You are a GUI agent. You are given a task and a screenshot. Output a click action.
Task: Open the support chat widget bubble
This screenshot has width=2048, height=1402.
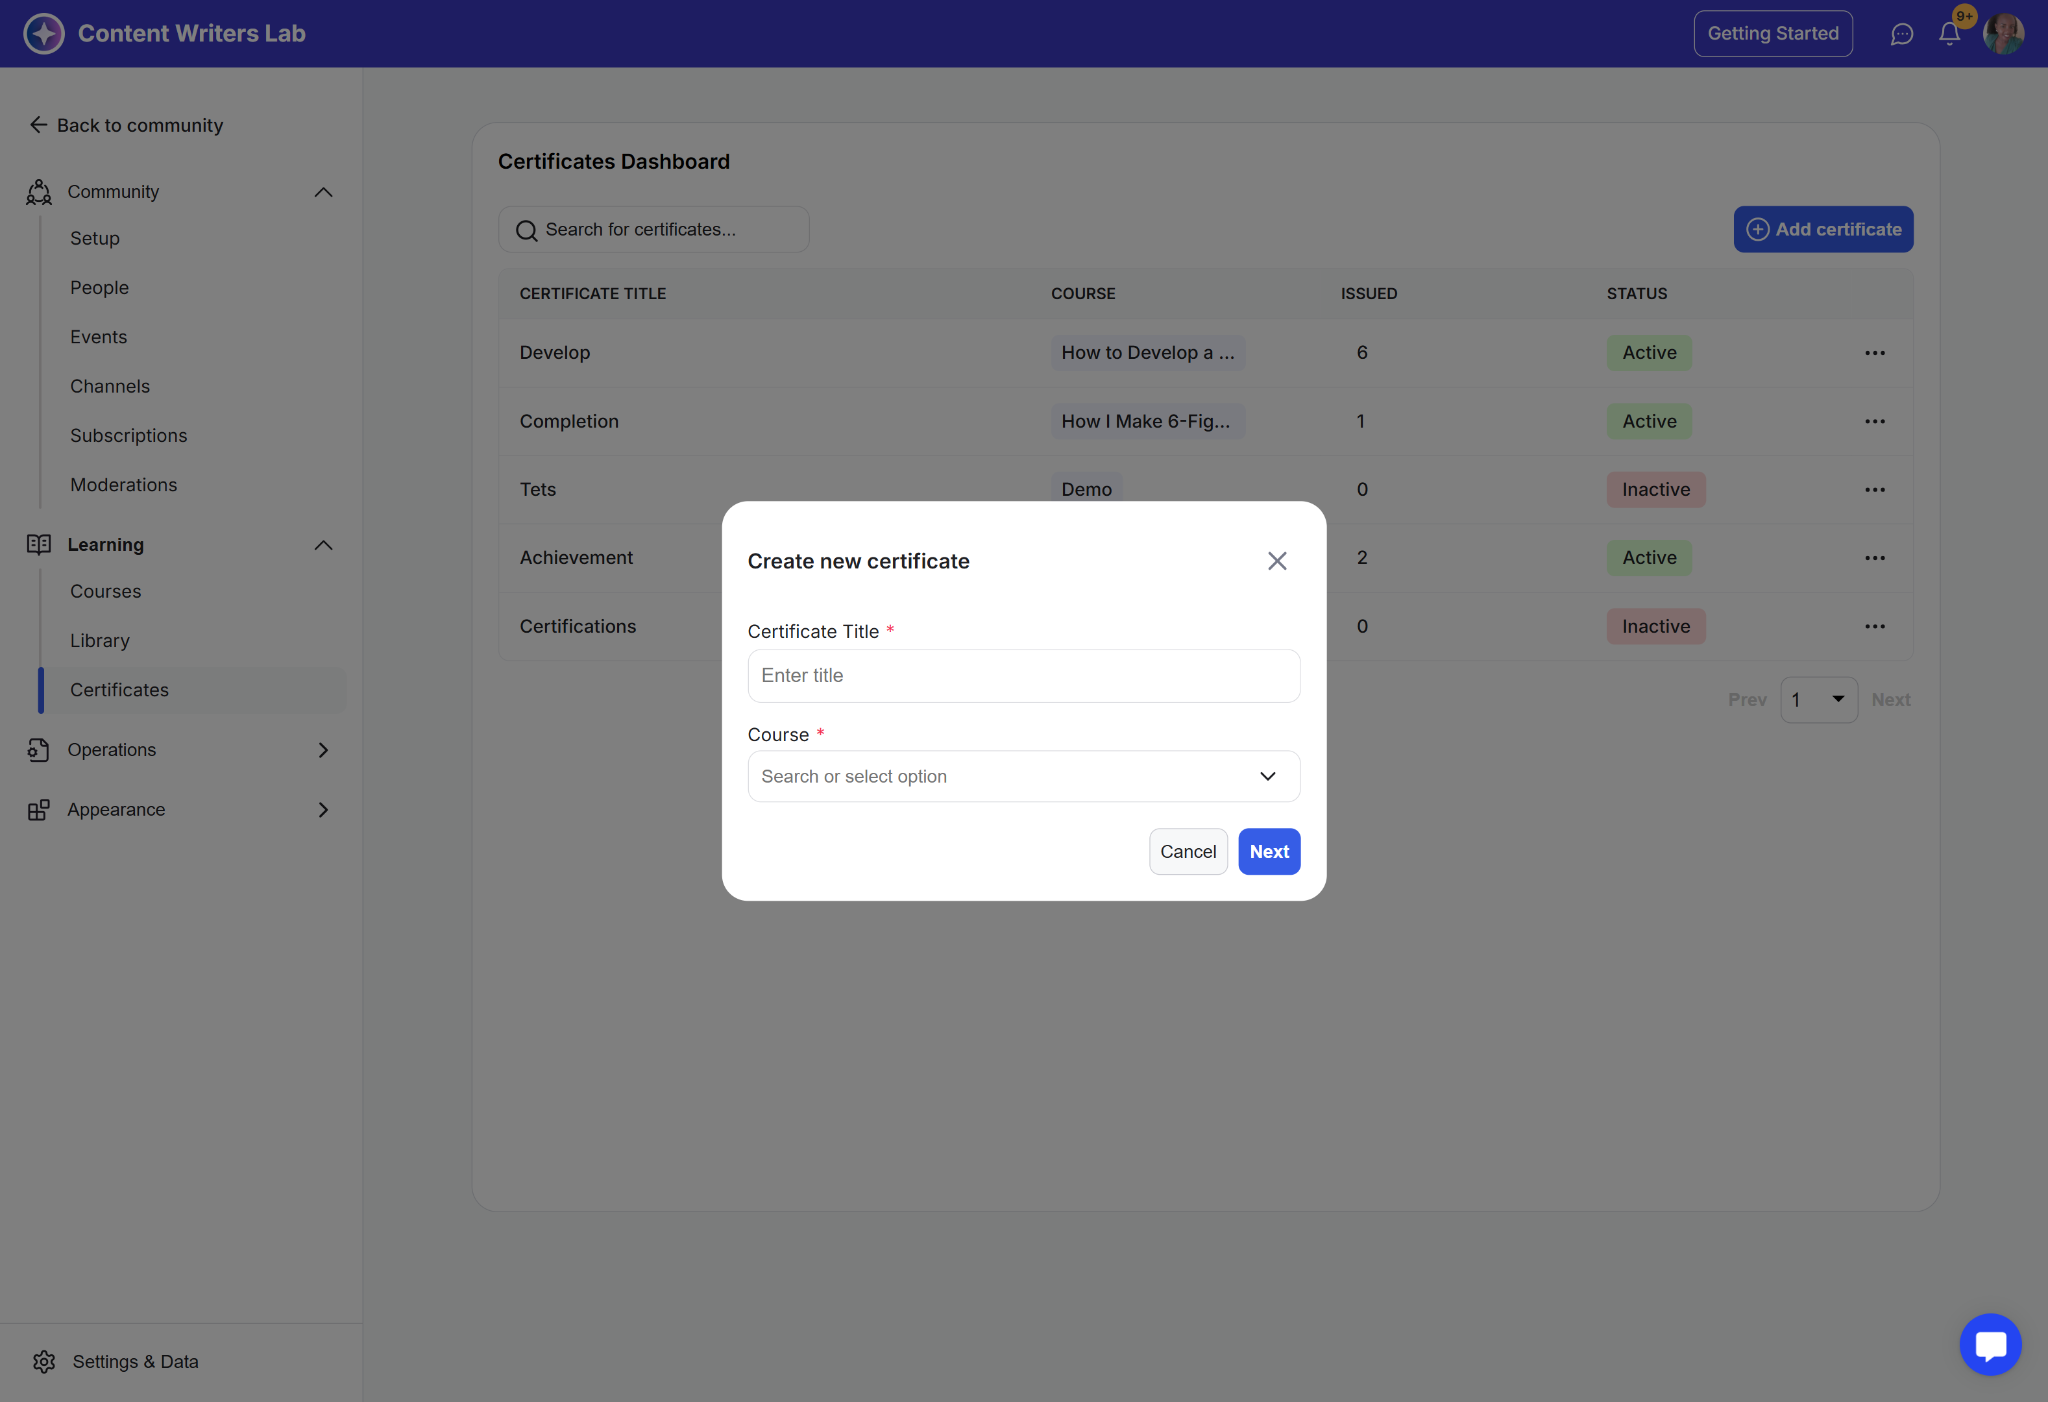pyautogui.click(x=1990, y=1344)
